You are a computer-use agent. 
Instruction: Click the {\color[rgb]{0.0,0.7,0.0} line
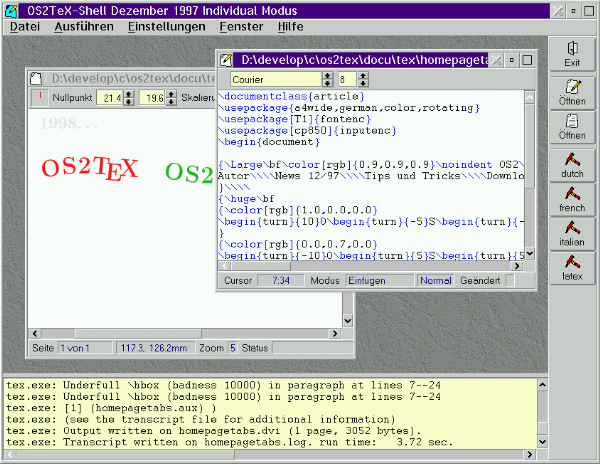point(298,244)
